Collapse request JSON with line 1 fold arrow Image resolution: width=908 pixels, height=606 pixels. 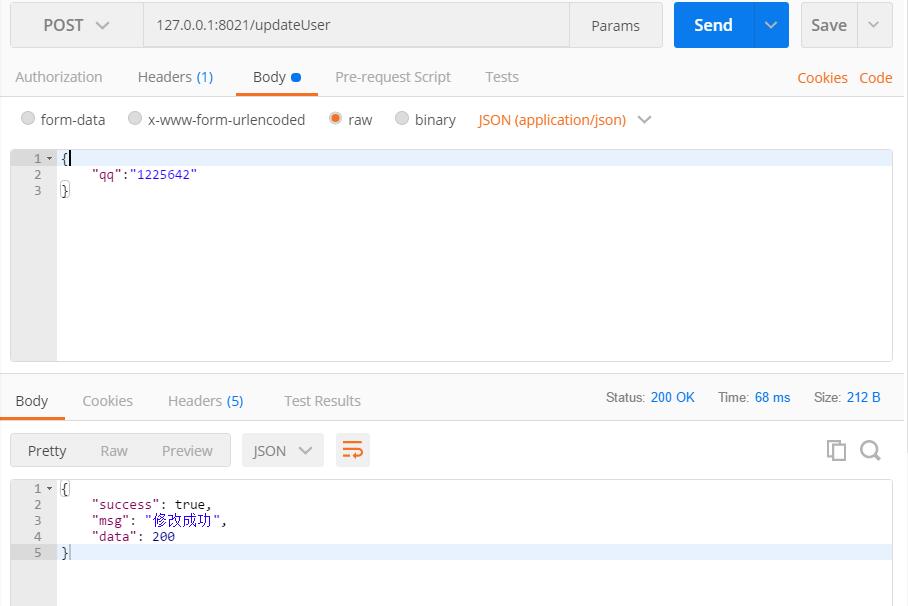coord(49,158)
